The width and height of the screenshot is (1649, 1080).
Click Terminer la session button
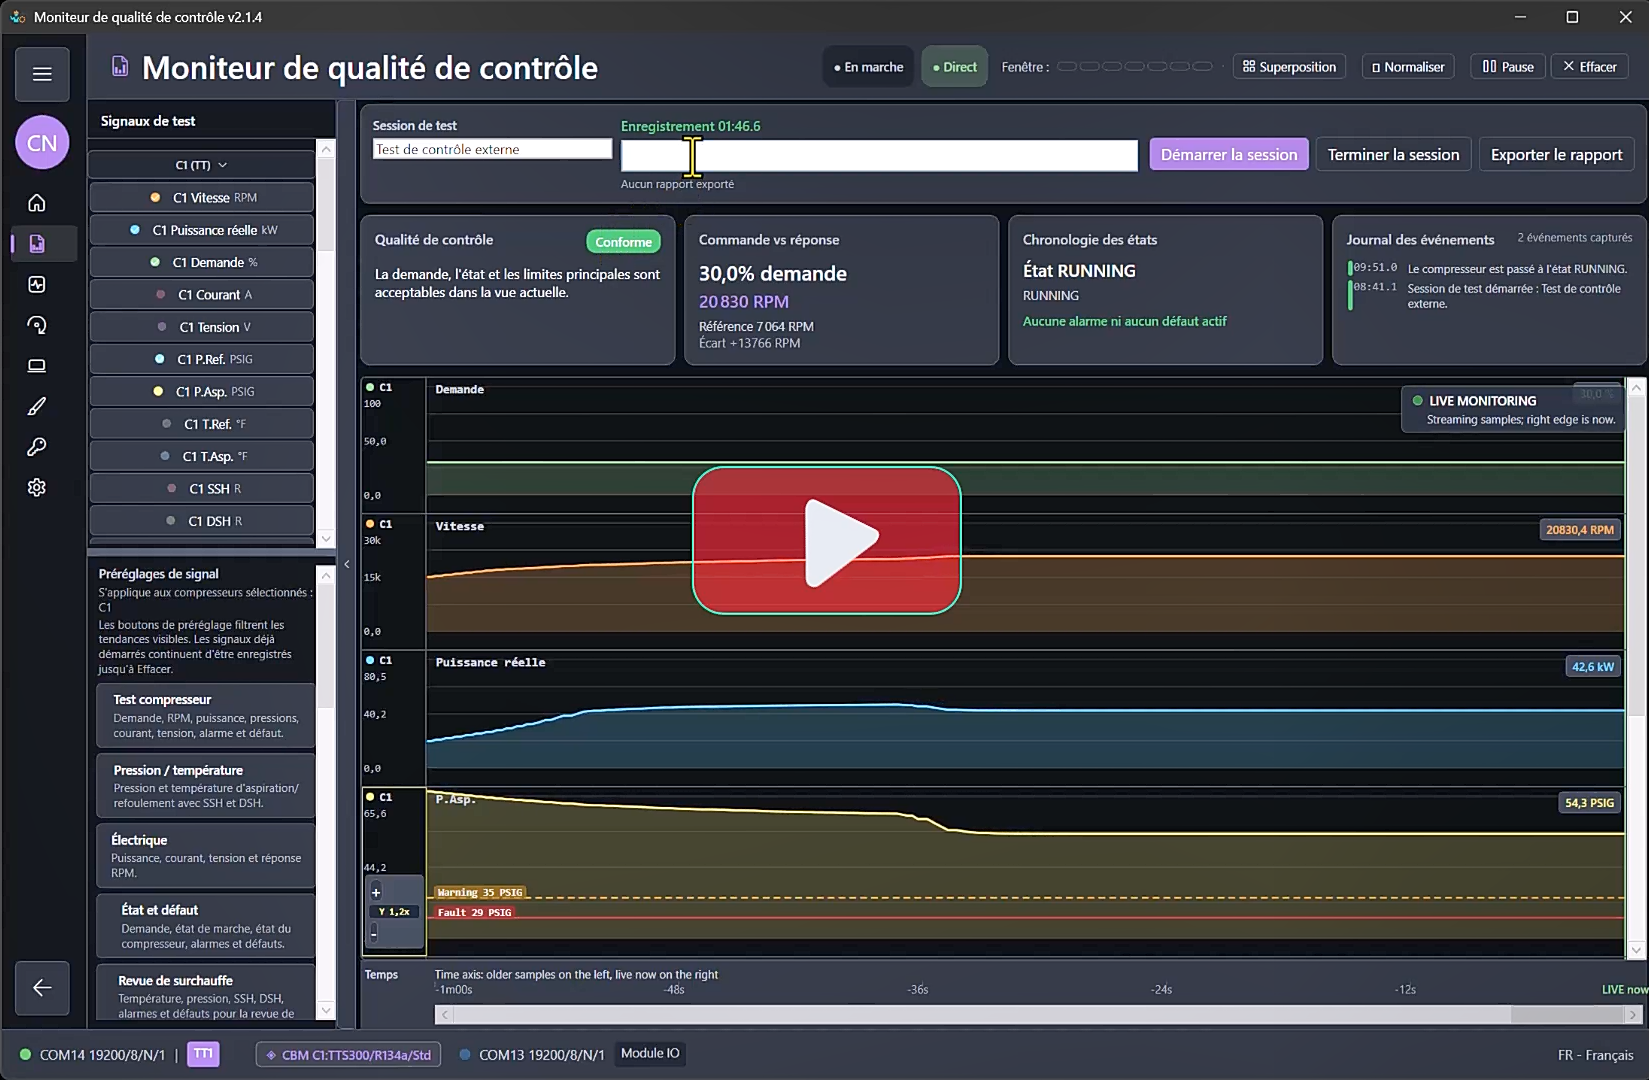1393,155
